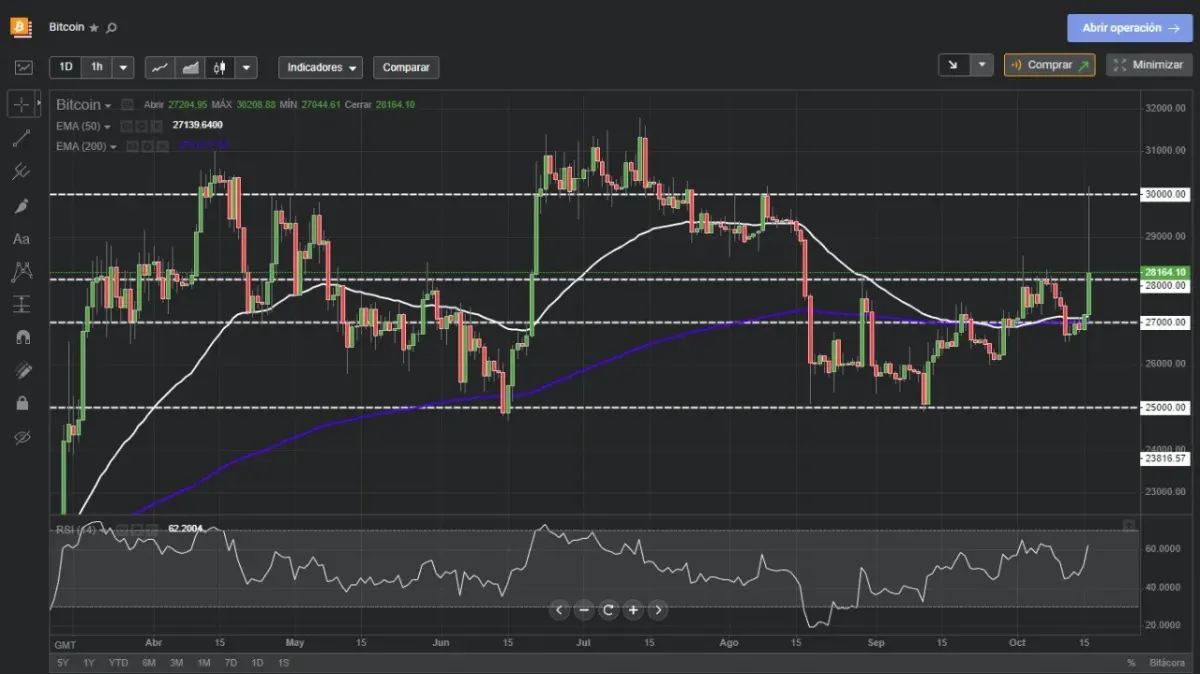Screen dimensions: 1200x674
Task: Toggle EMA (200) visibility eye
Action: click(x=132, y=146)
